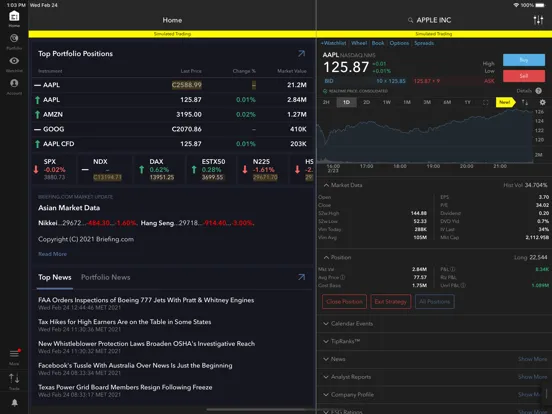This screenshot has width=552, height=414.
Task: Open the Home sidebar icon
Action: coord(14,19)
